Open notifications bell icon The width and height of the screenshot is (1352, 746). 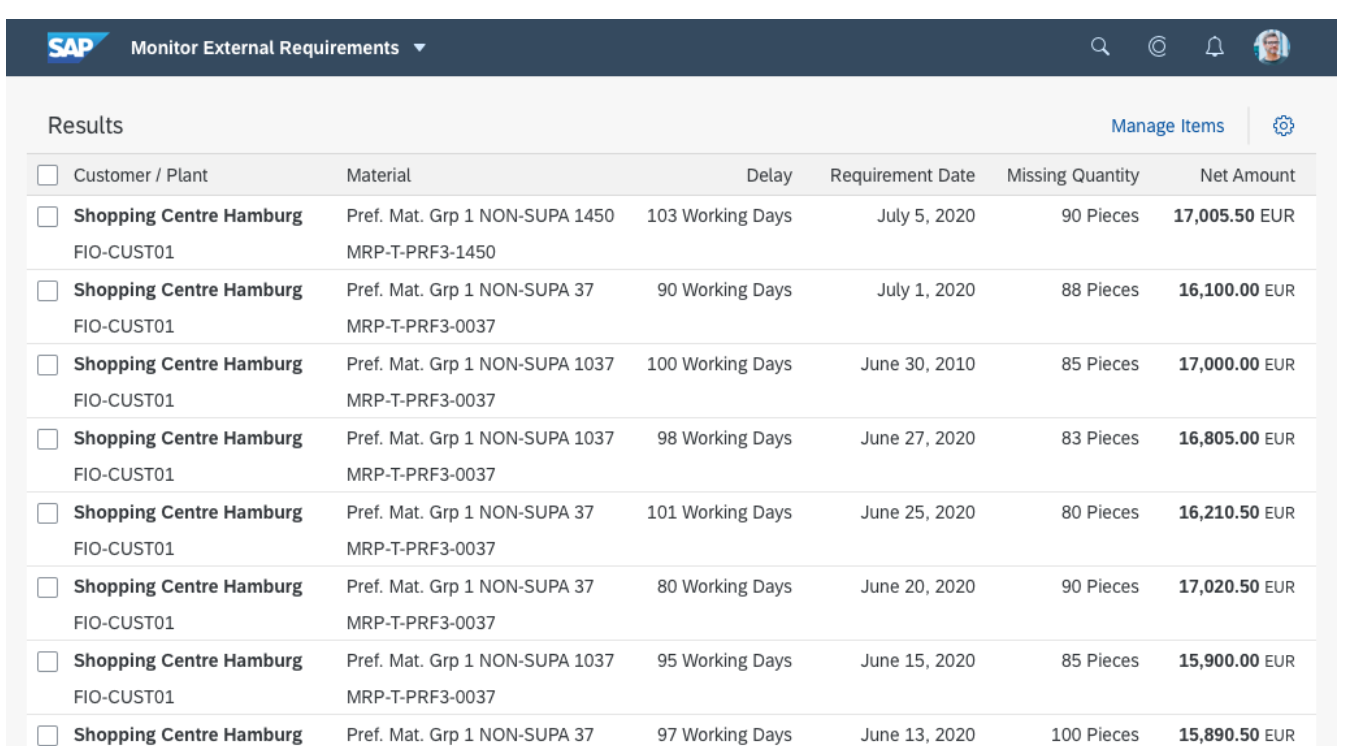(1217, 46)
